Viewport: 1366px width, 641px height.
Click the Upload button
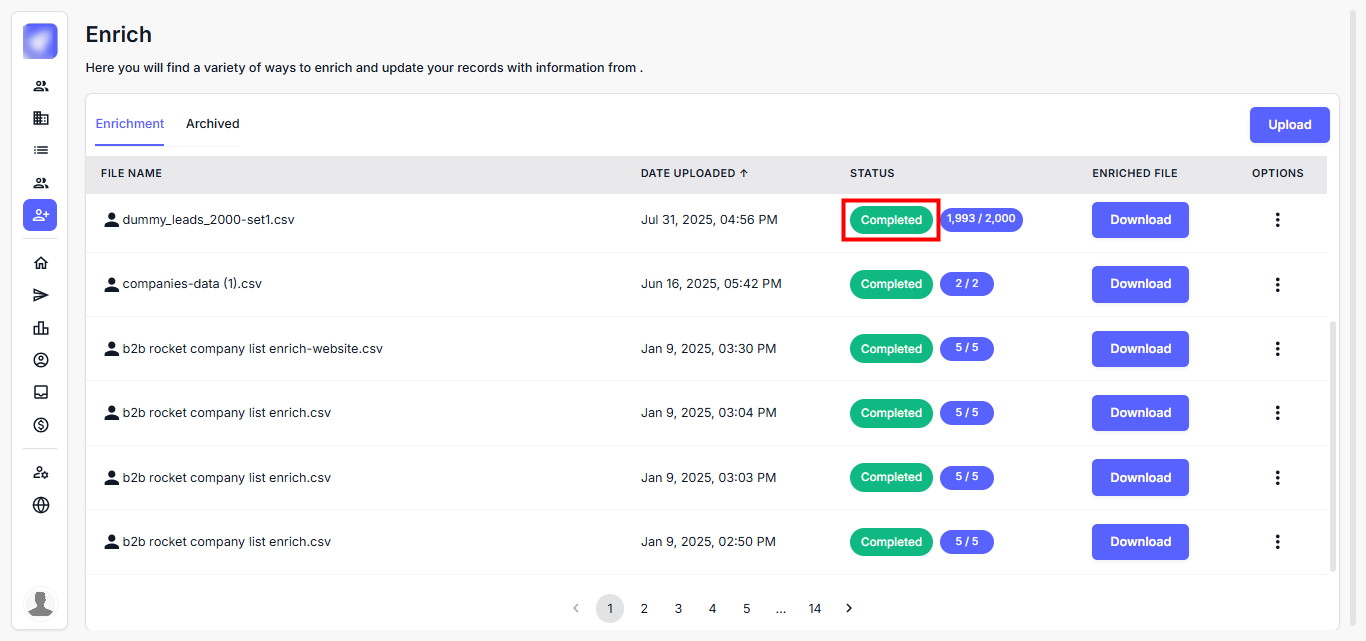(x=1289, y=125)
